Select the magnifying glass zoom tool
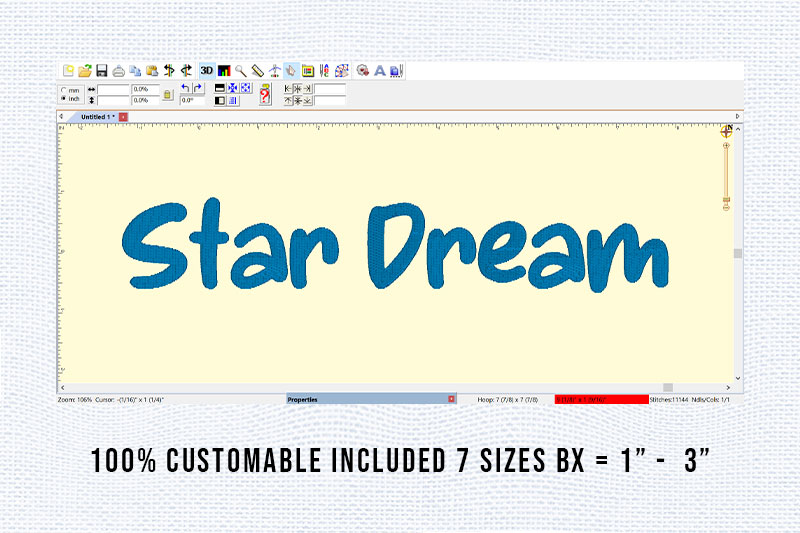Screen dimensions: 800x533 click(240, 70)
